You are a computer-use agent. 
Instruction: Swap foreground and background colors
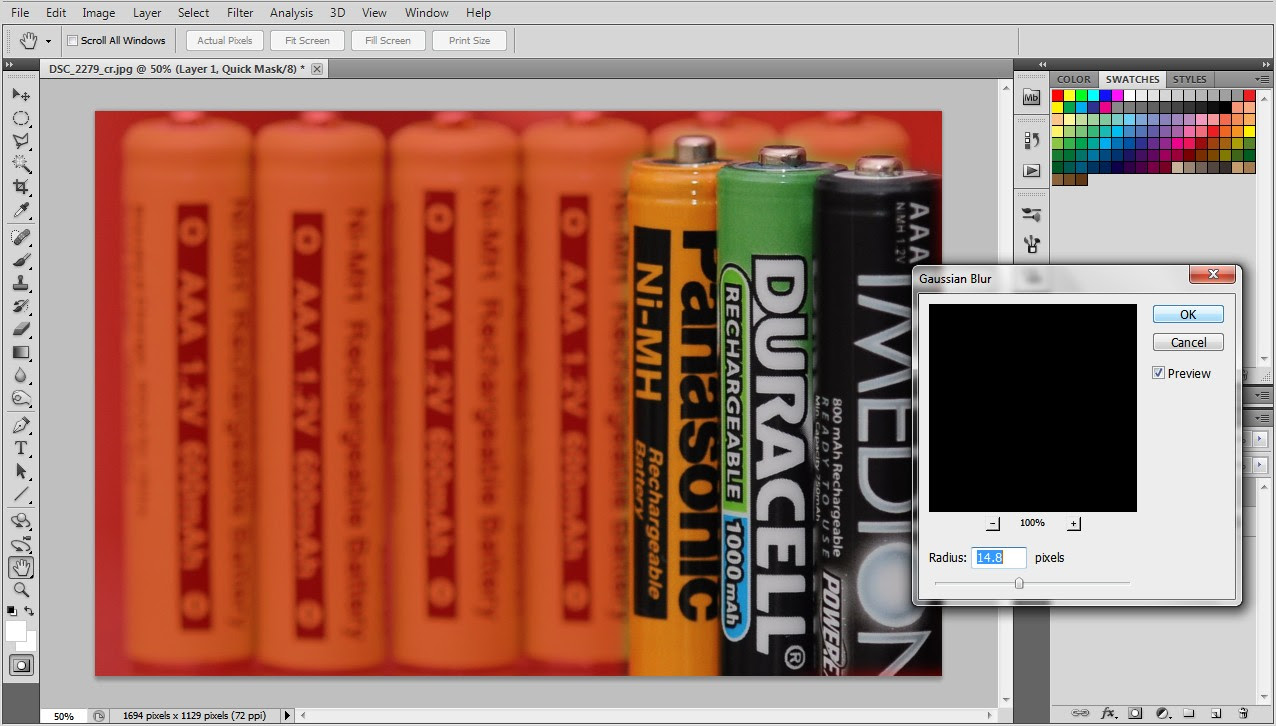tap(30, 610)
